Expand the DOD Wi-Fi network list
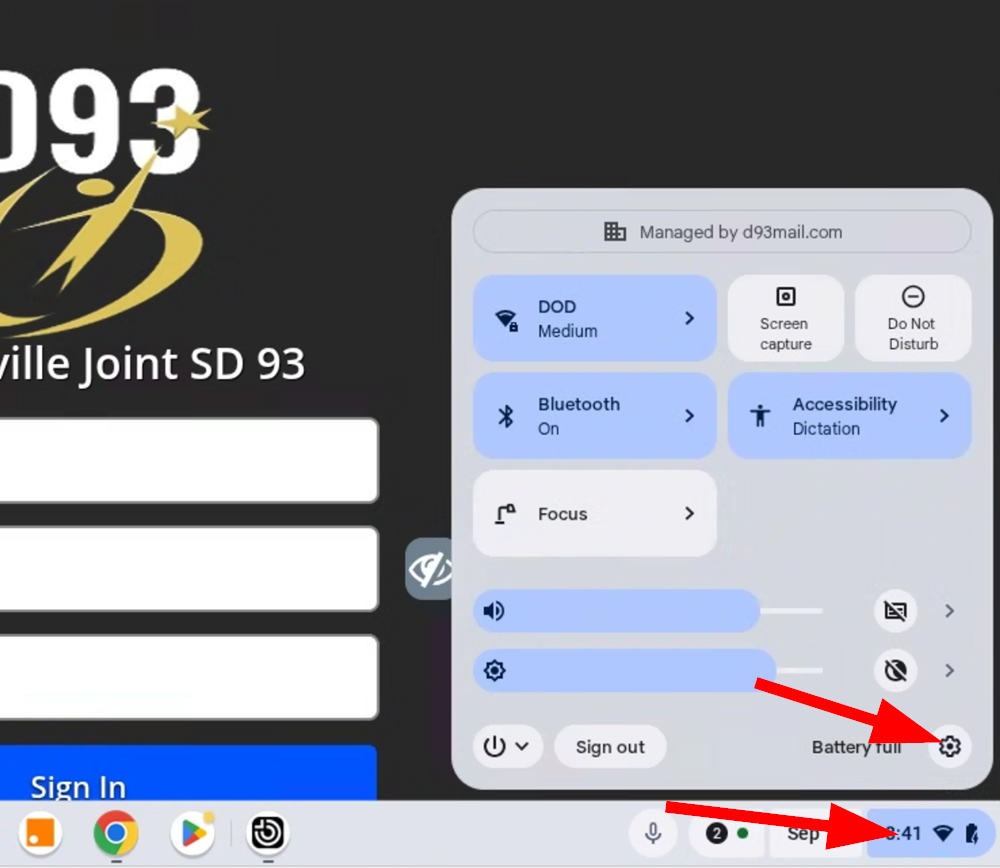This screenshot has height=868, width=1000. [689, 318]
